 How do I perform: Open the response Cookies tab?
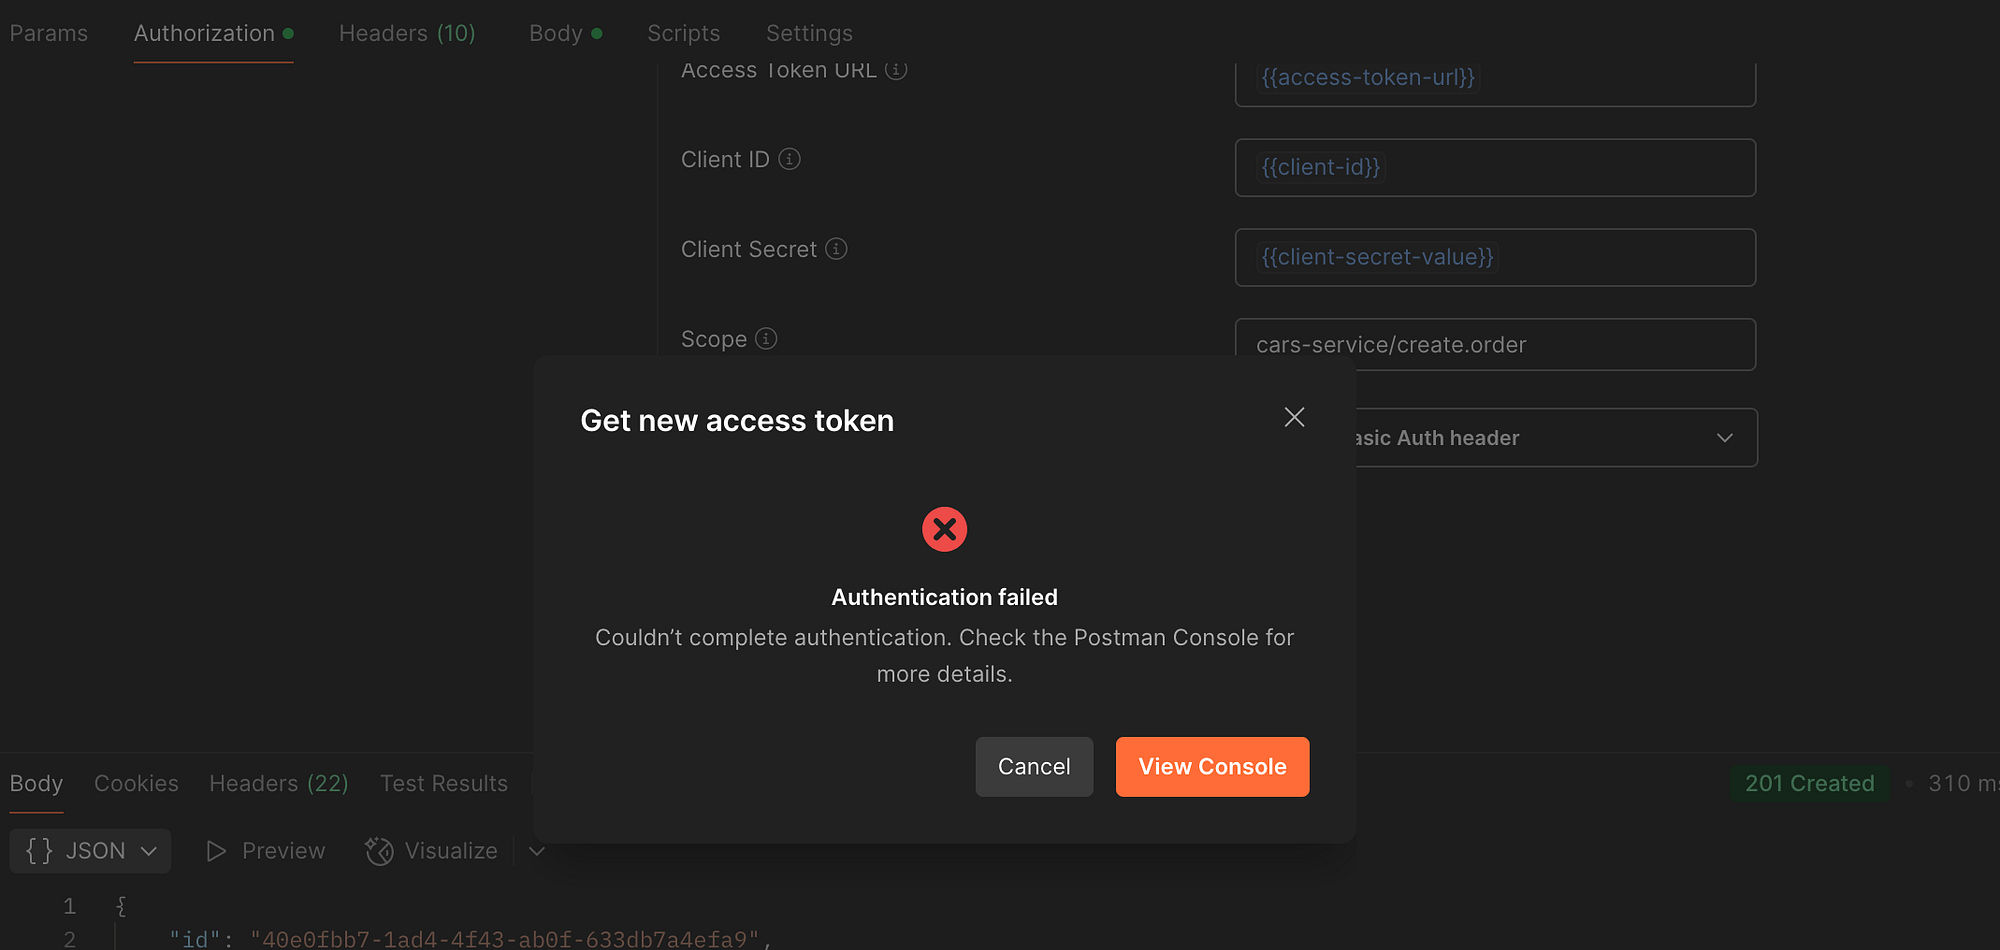click(x=136, y=783)
